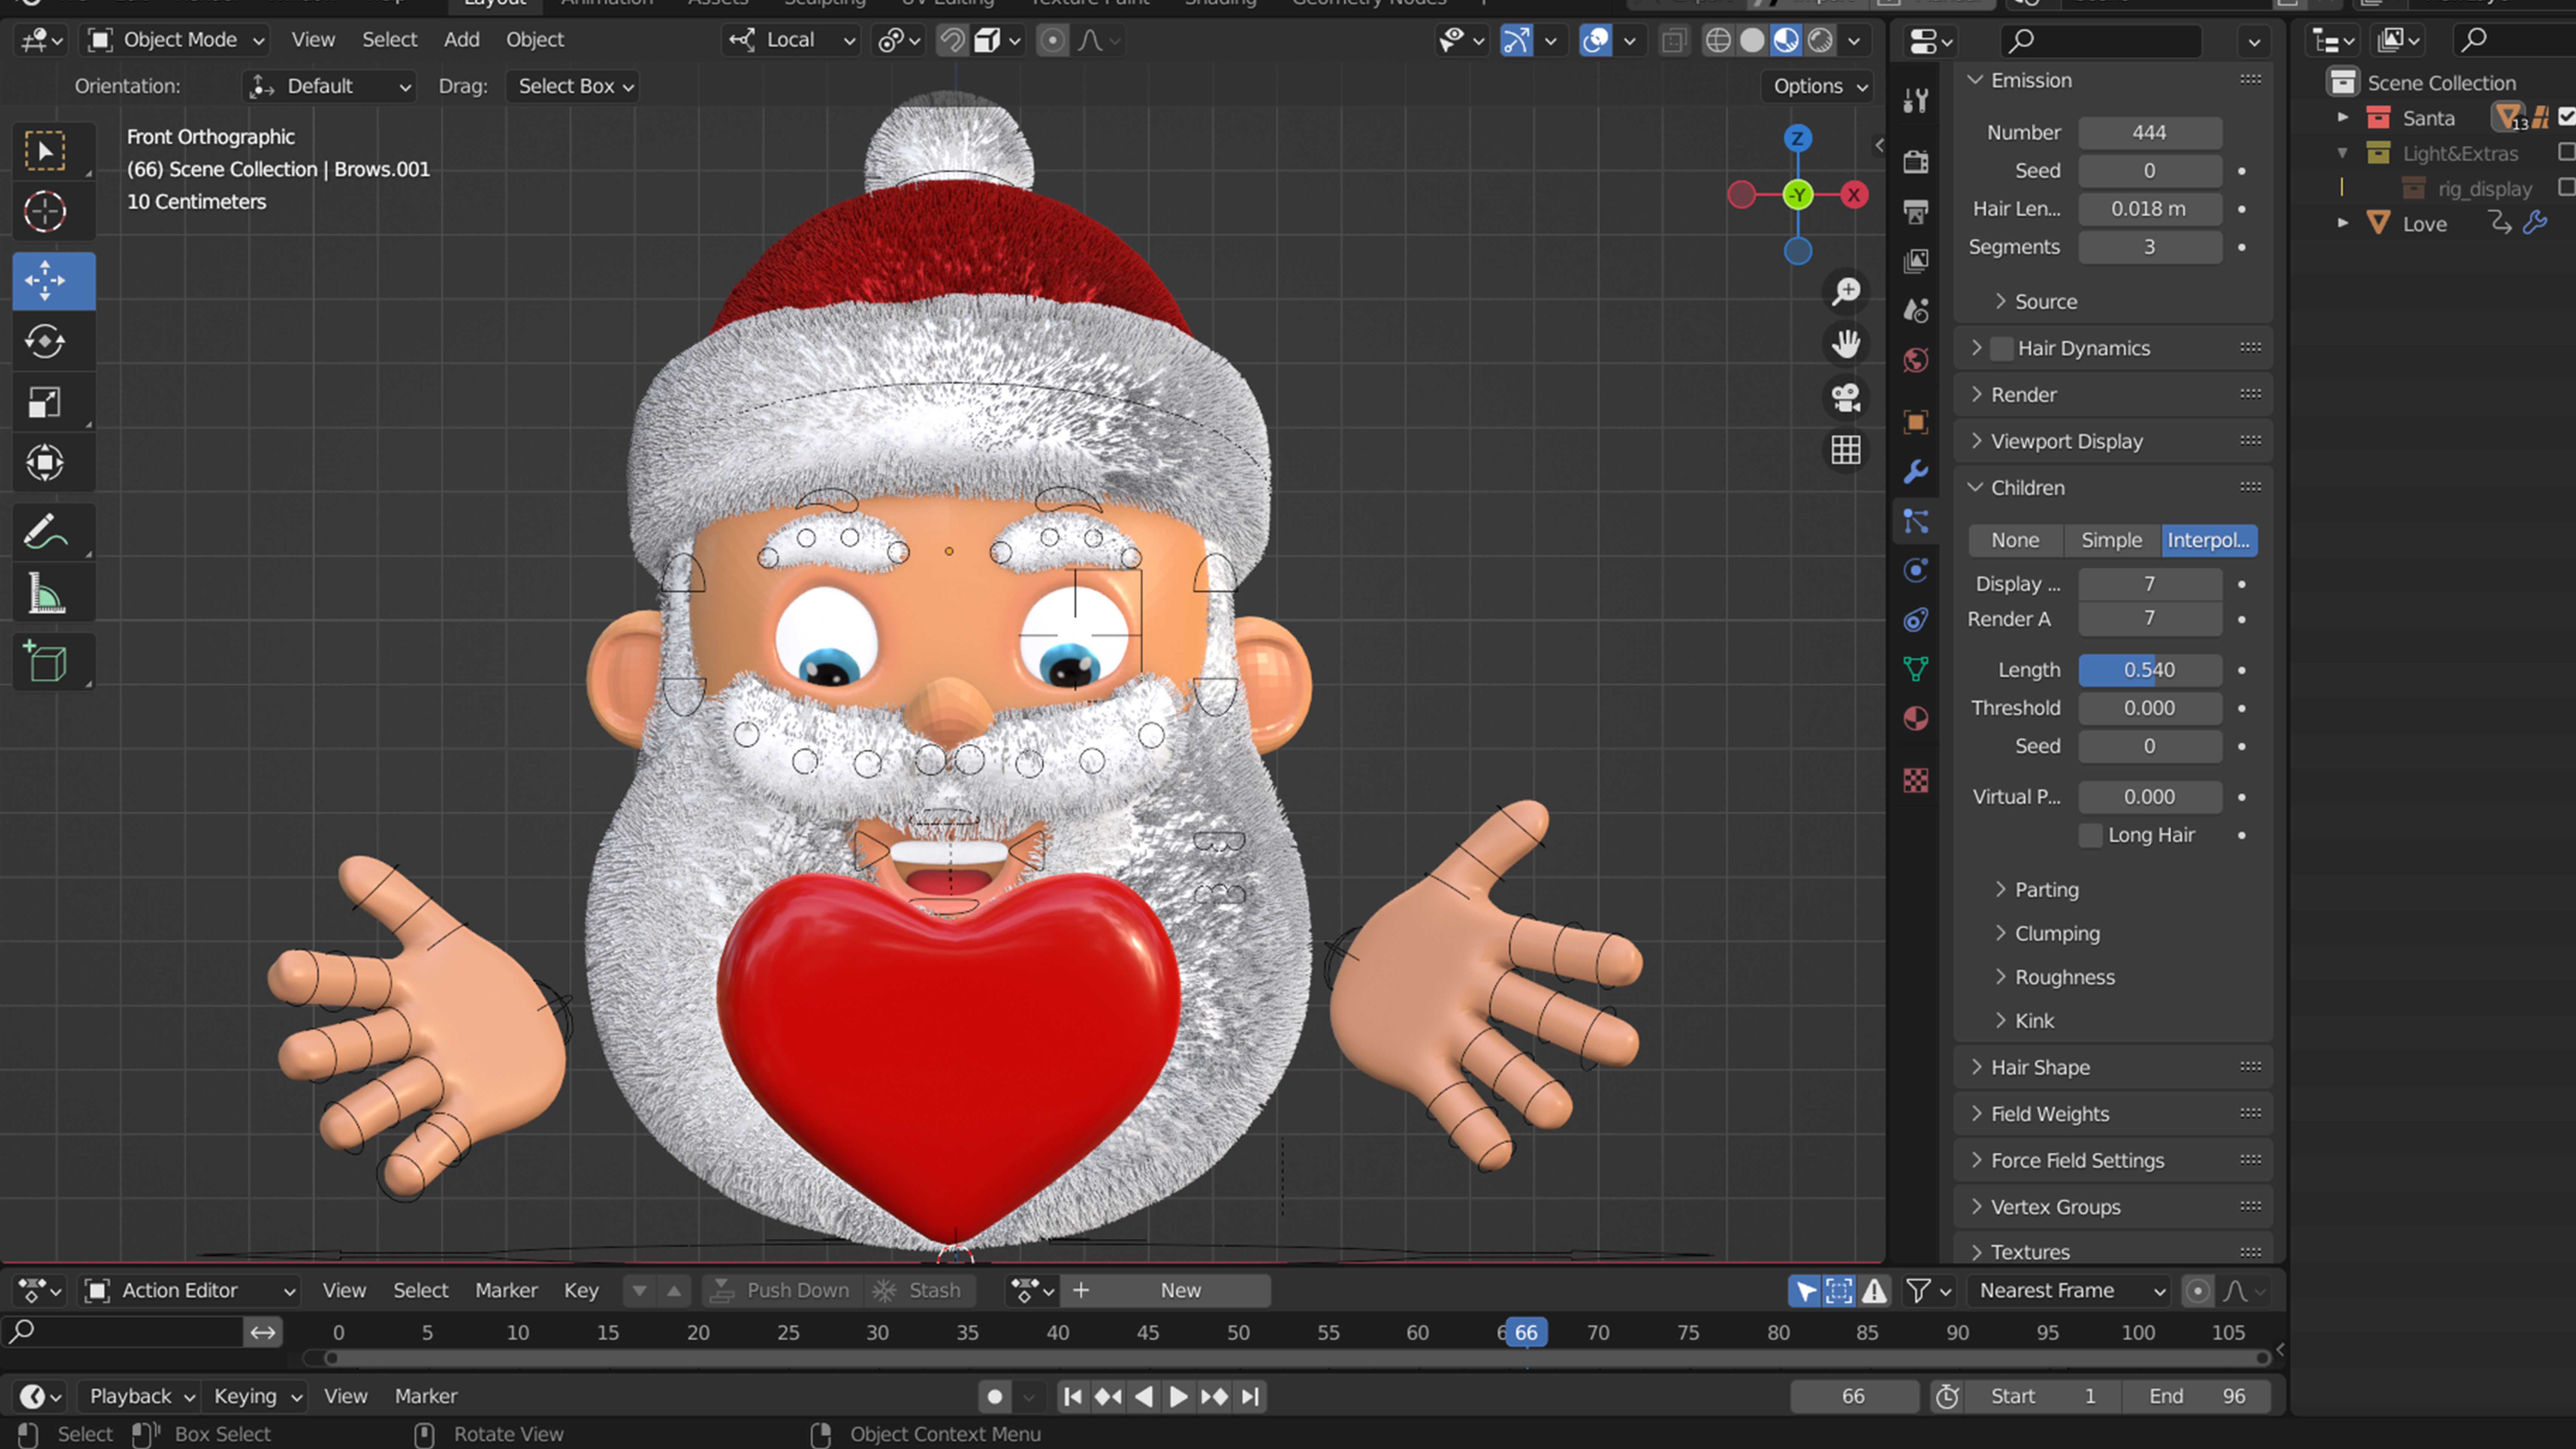Switch orthographic/perspective grid icon
This screenshot has height=1449, width=2576.
[x=1846, y=450]
